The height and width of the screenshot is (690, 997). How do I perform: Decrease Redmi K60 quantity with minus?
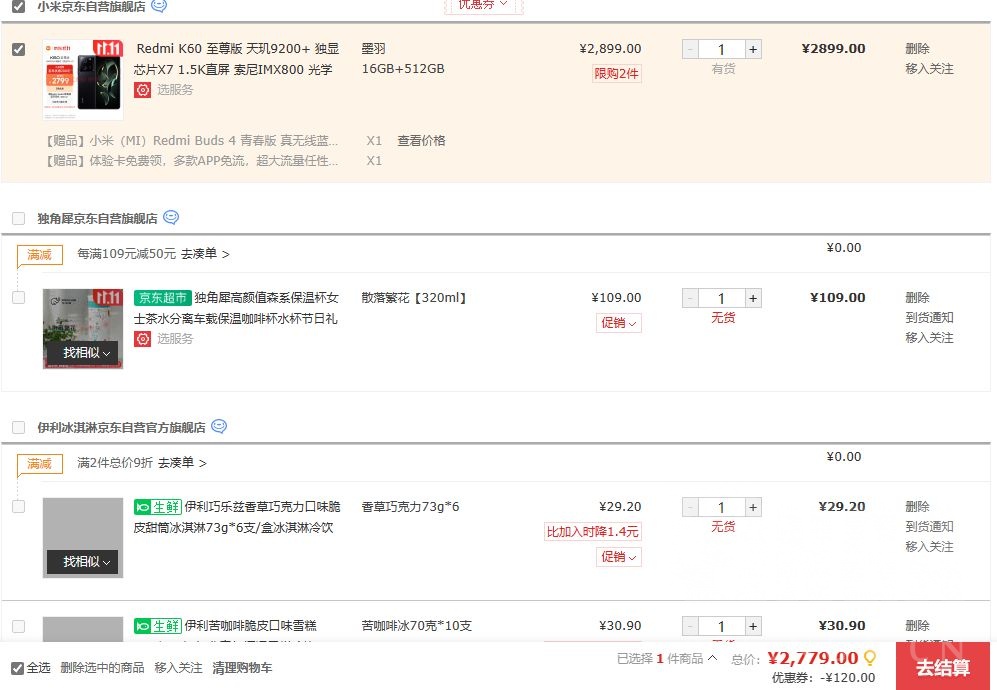click(690, 49)
